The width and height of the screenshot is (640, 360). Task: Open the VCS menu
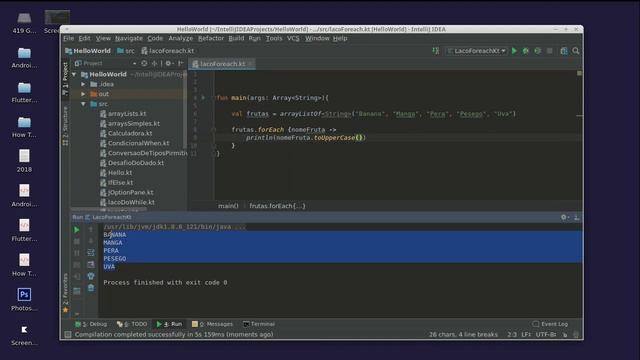tap(293, 38)
